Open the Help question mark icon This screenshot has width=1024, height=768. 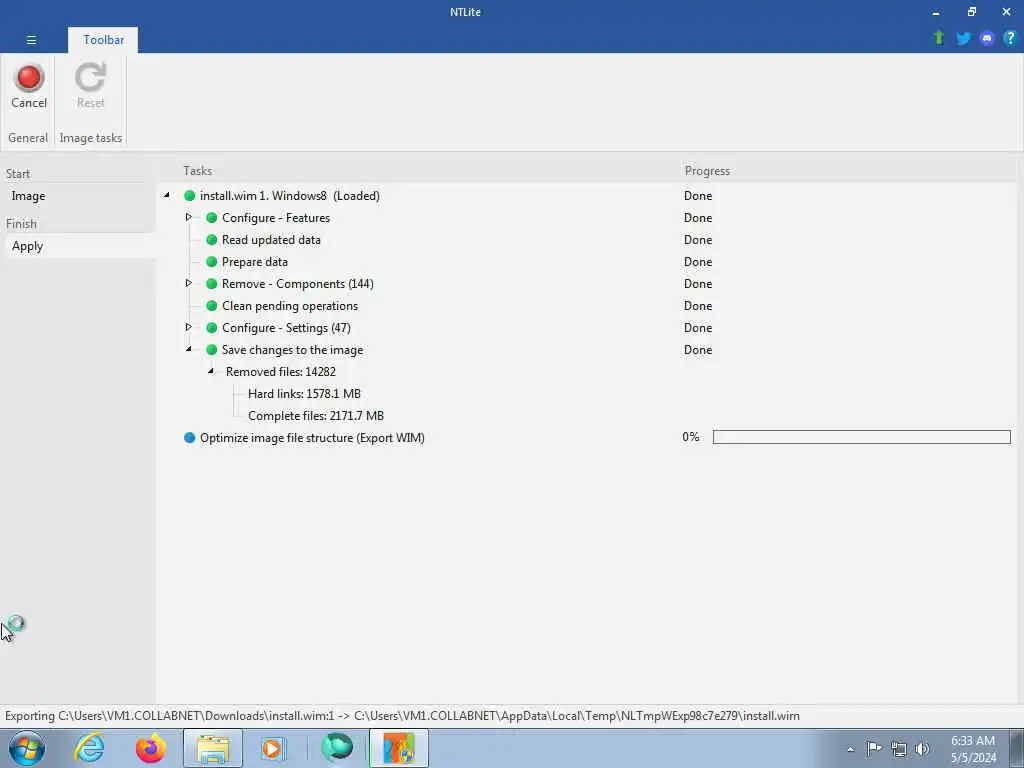tap(1010, 38)
